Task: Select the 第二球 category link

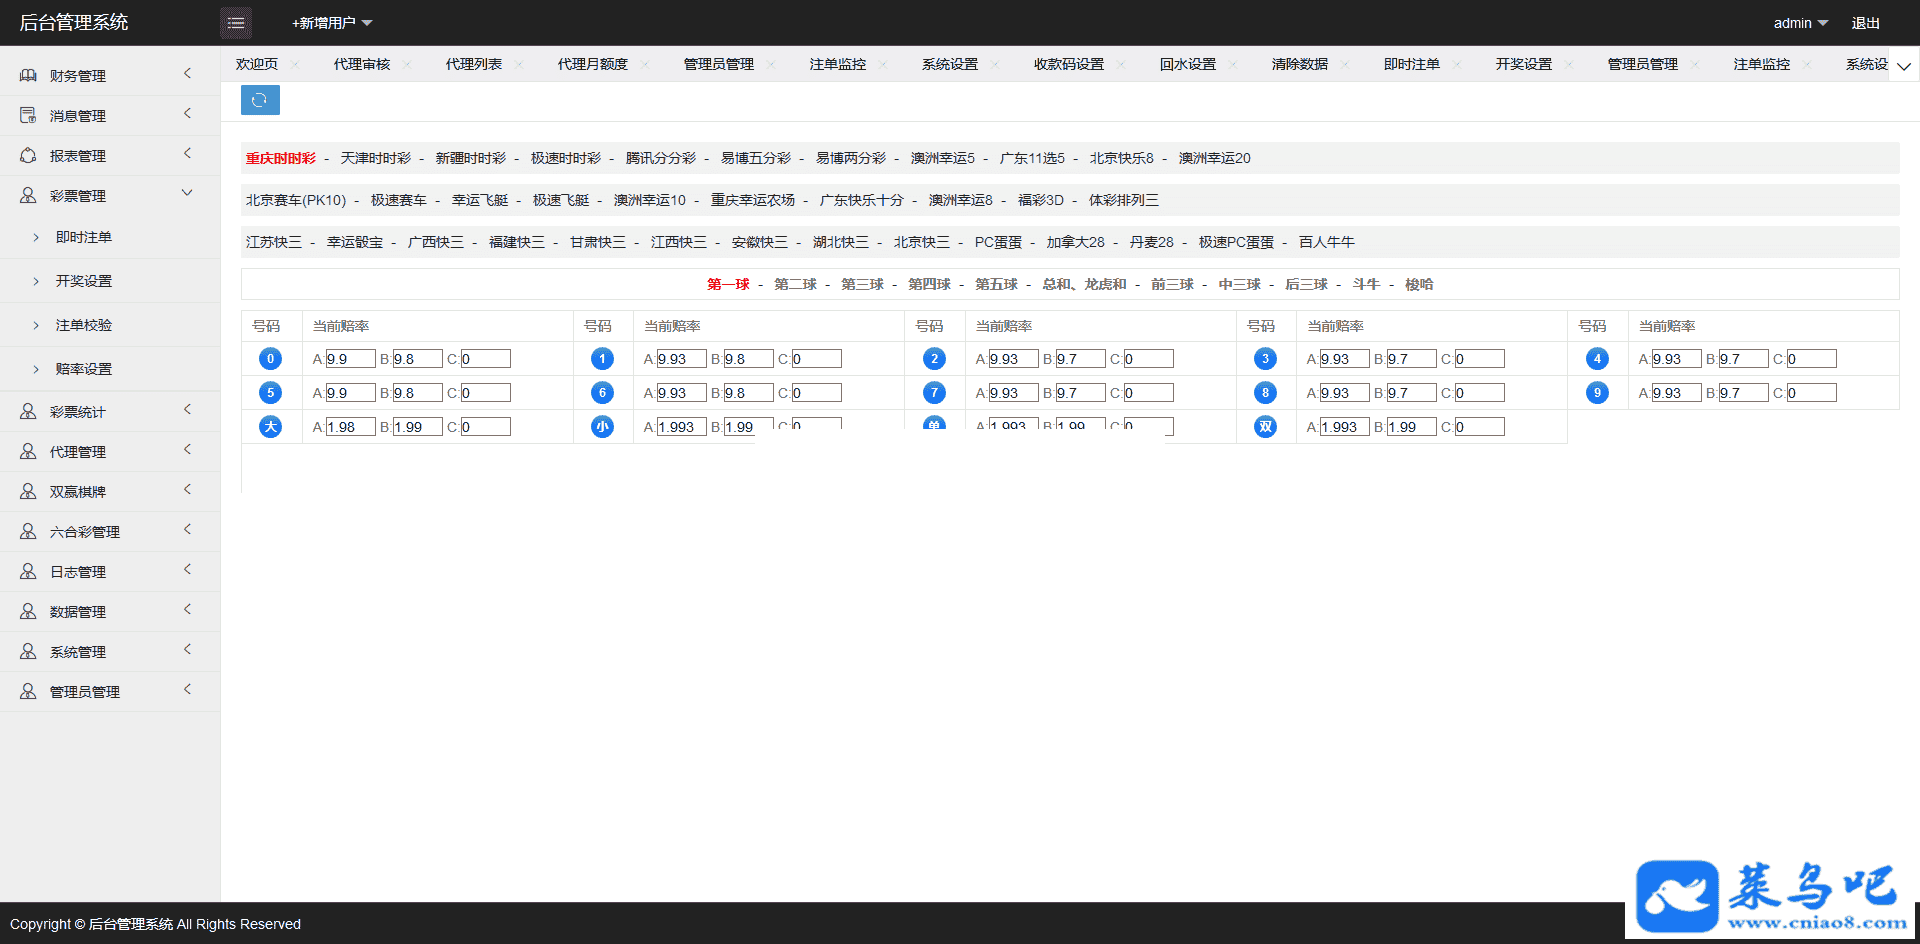Action: [795, 284]
